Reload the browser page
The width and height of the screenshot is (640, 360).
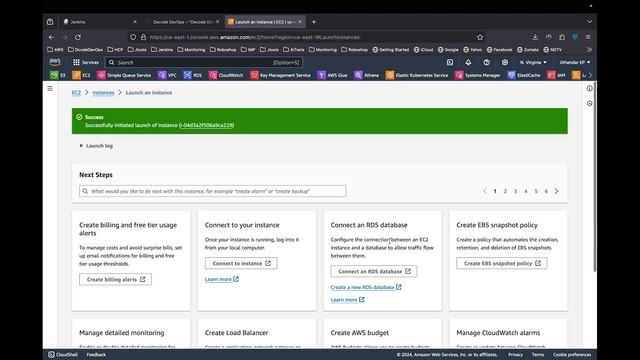click(78, 37)
